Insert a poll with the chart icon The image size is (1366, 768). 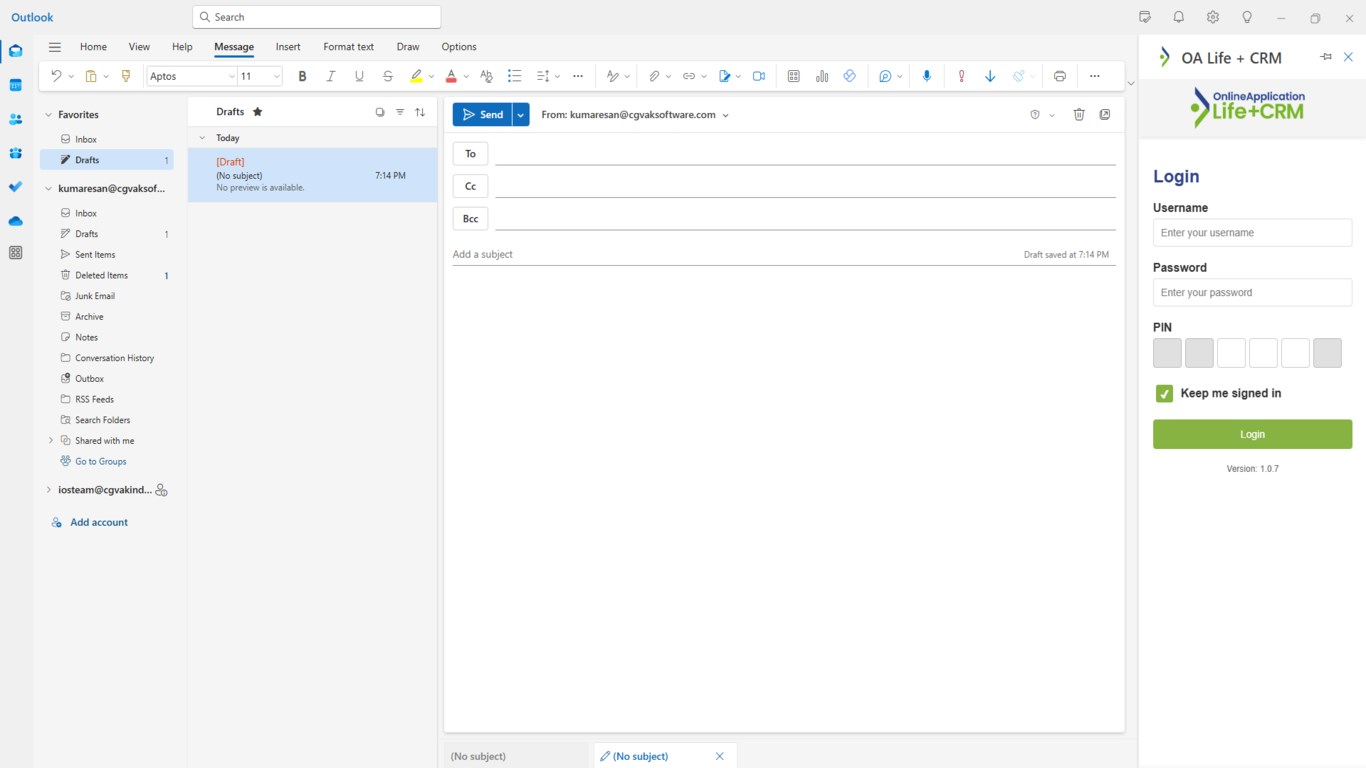tap(822, 76)
